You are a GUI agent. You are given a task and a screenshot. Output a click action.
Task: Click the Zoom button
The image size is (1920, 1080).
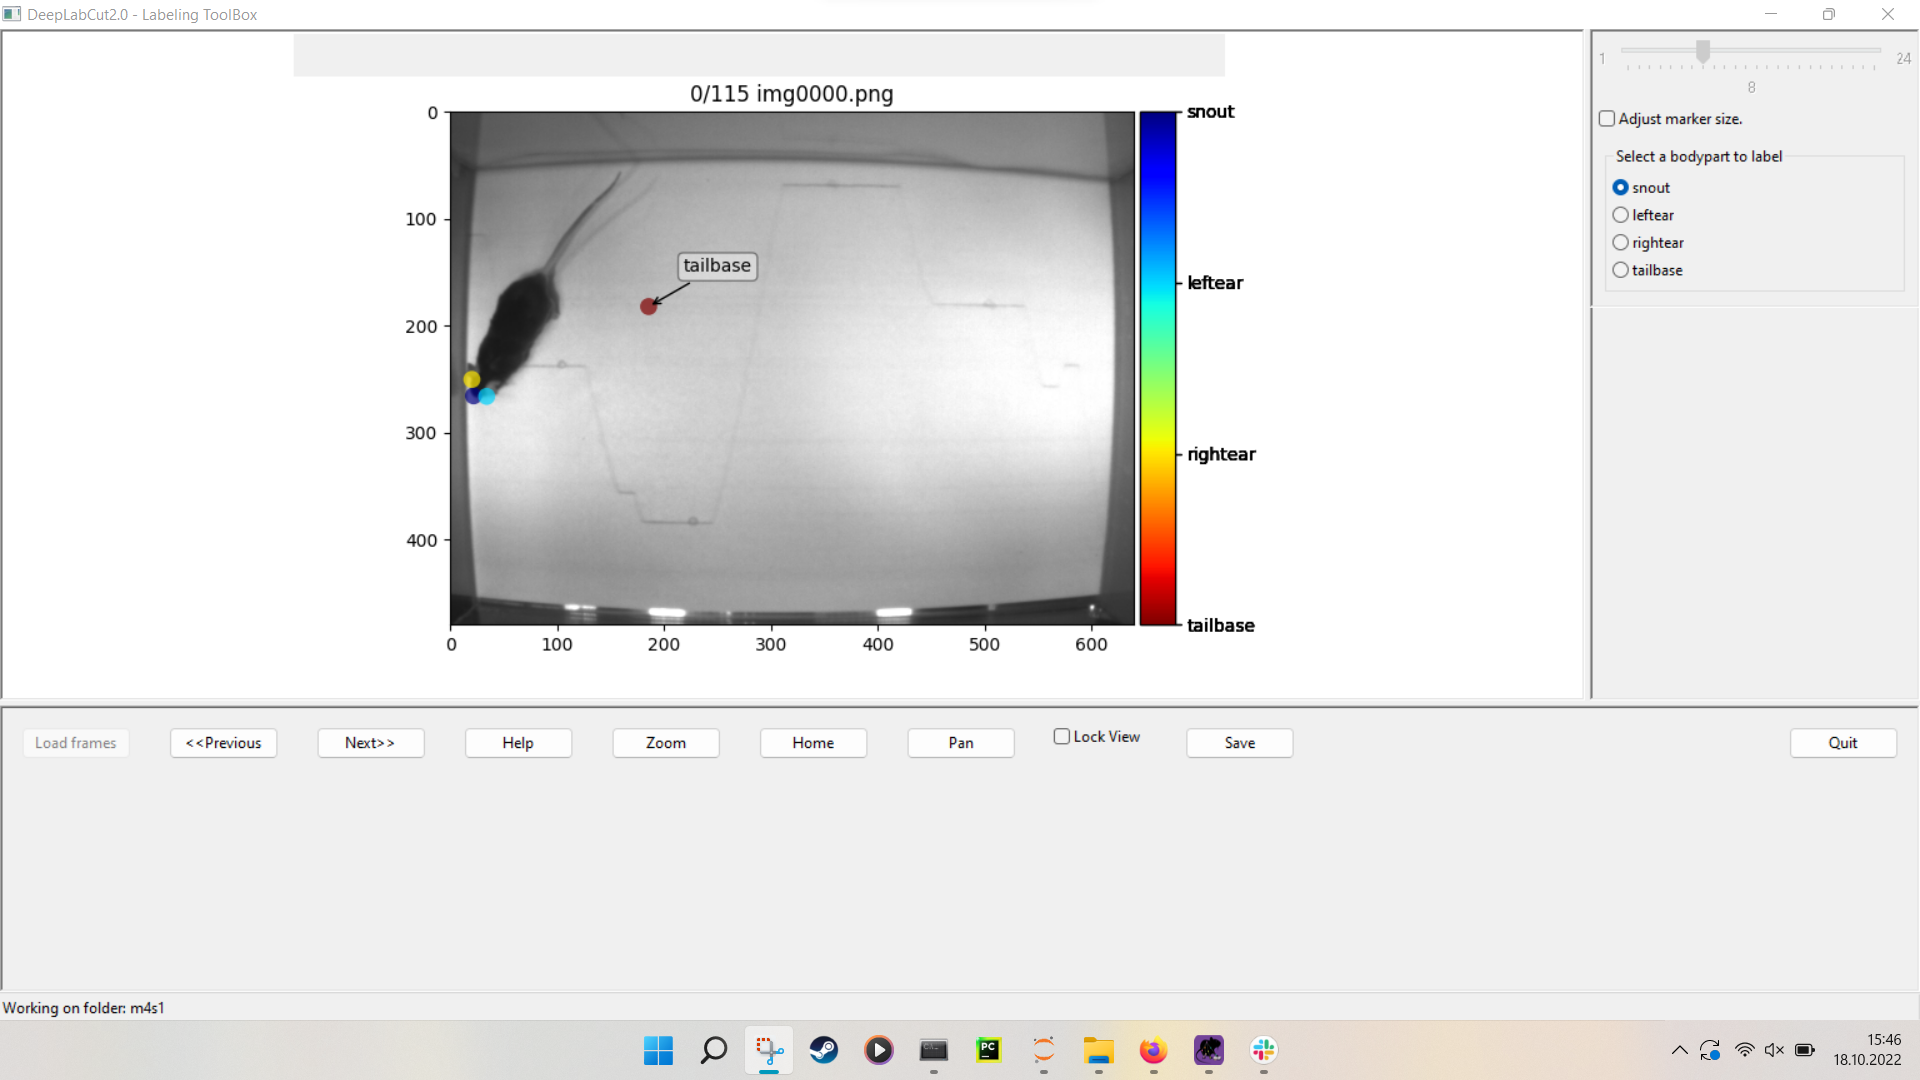click(665, 743)
